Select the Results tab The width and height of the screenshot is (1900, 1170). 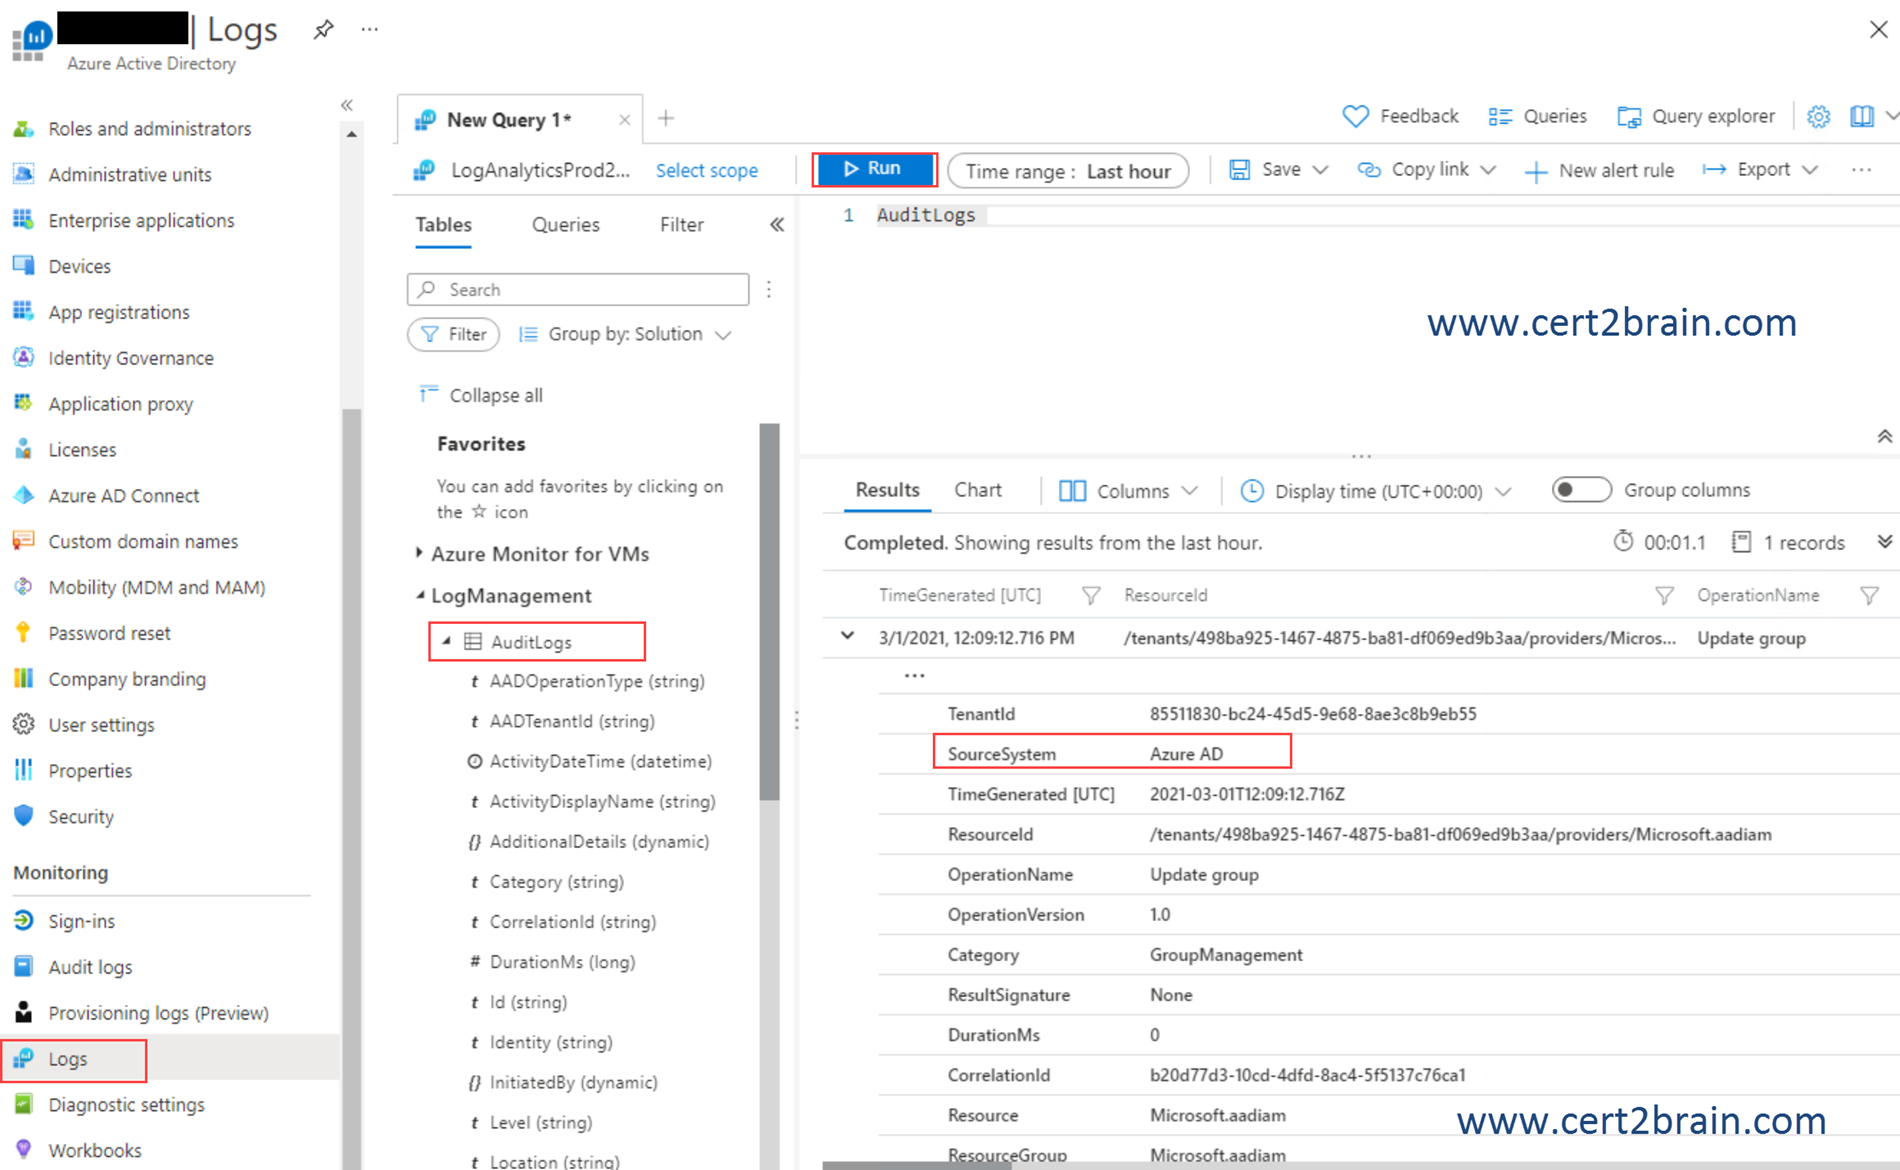887,490
